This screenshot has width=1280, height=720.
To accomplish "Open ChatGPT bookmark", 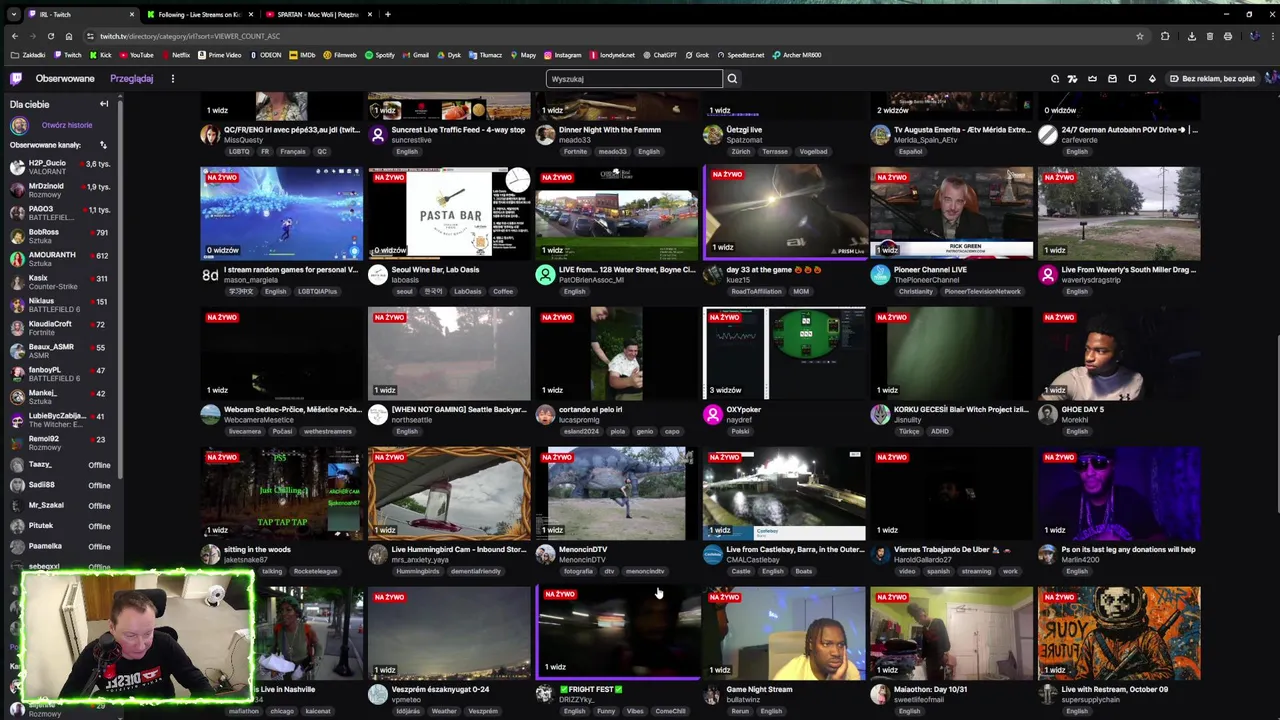I will (x=660, y=55).
